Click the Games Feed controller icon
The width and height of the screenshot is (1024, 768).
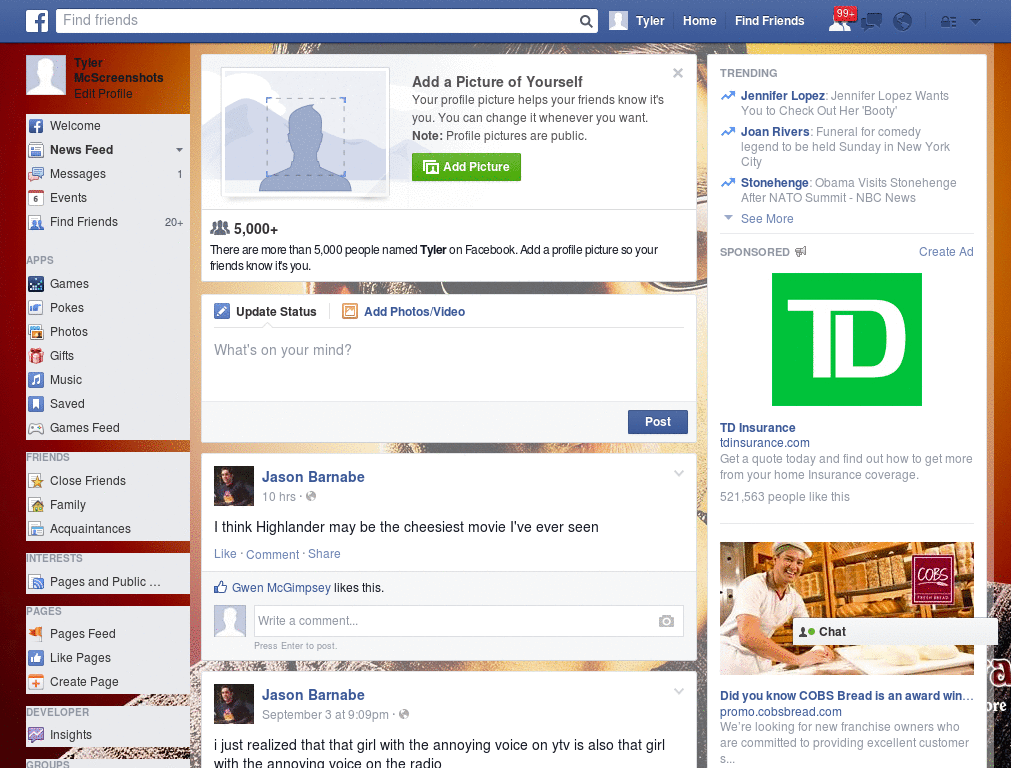pyautogui.click(x=36, y=428)
